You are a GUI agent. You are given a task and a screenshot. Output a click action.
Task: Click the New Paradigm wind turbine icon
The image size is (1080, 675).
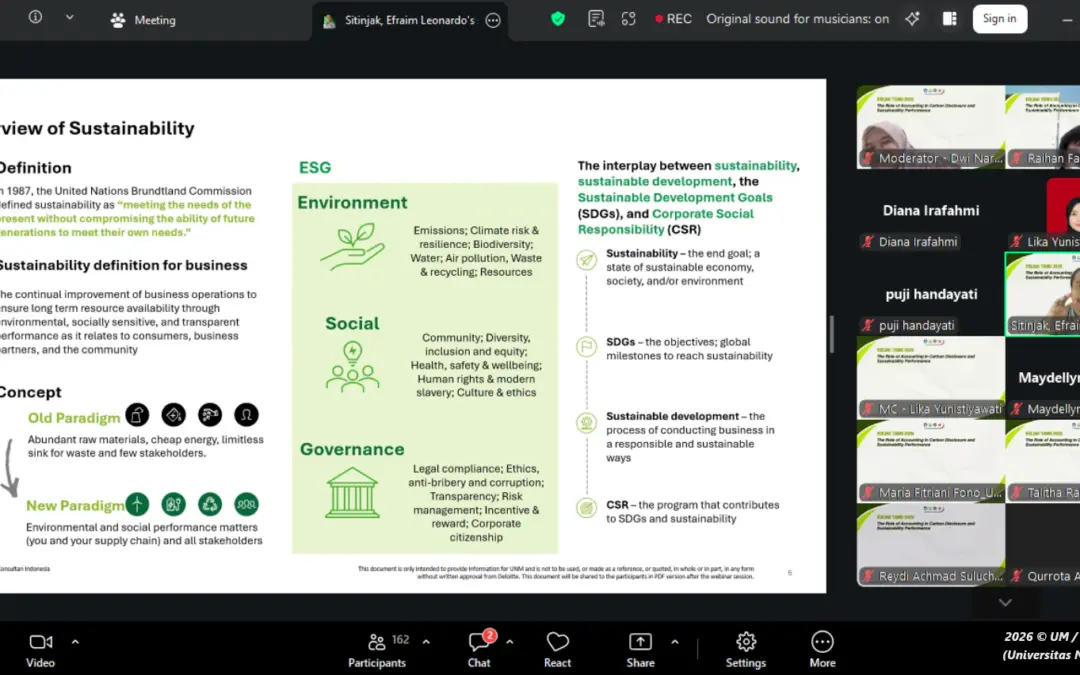[137, 504]
